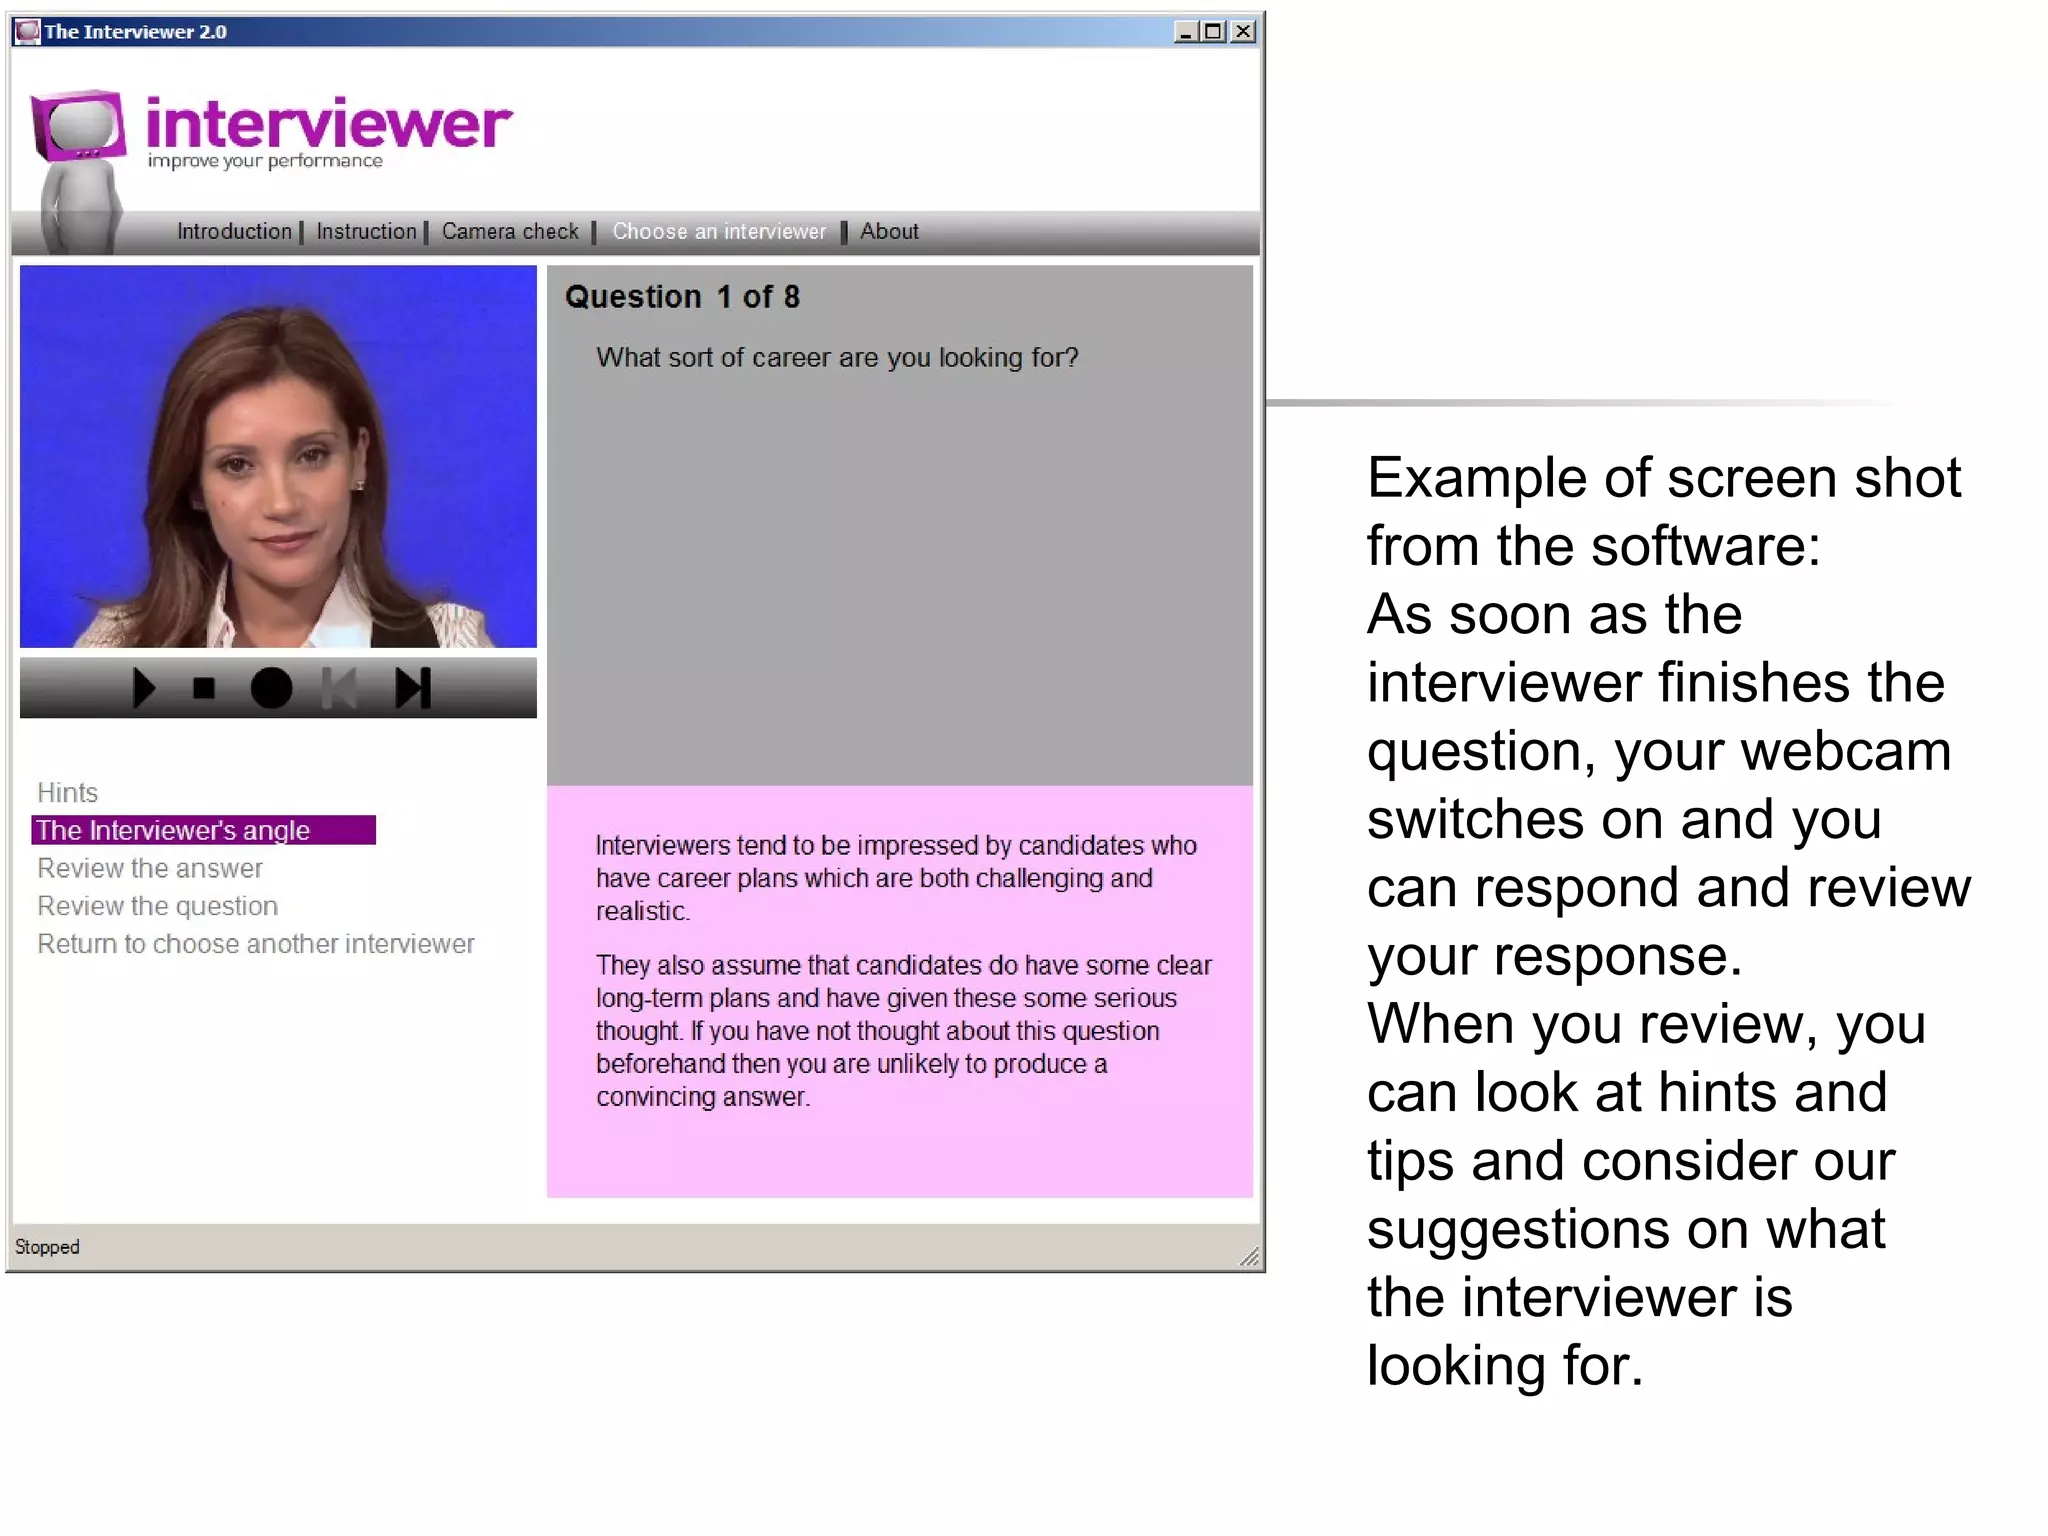The image size is (2048, 1536).
Task: Skip back to the previous question
Action: (339, 688)
